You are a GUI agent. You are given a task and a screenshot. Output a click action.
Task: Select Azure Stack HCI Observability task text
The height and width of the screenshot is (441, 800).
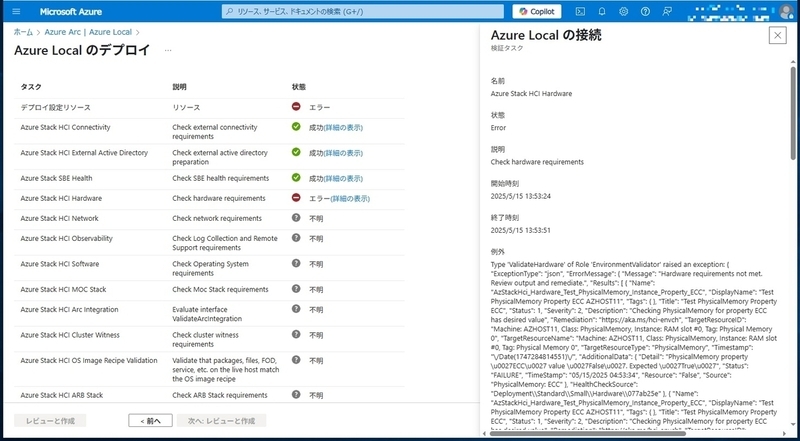coord(66,238)
